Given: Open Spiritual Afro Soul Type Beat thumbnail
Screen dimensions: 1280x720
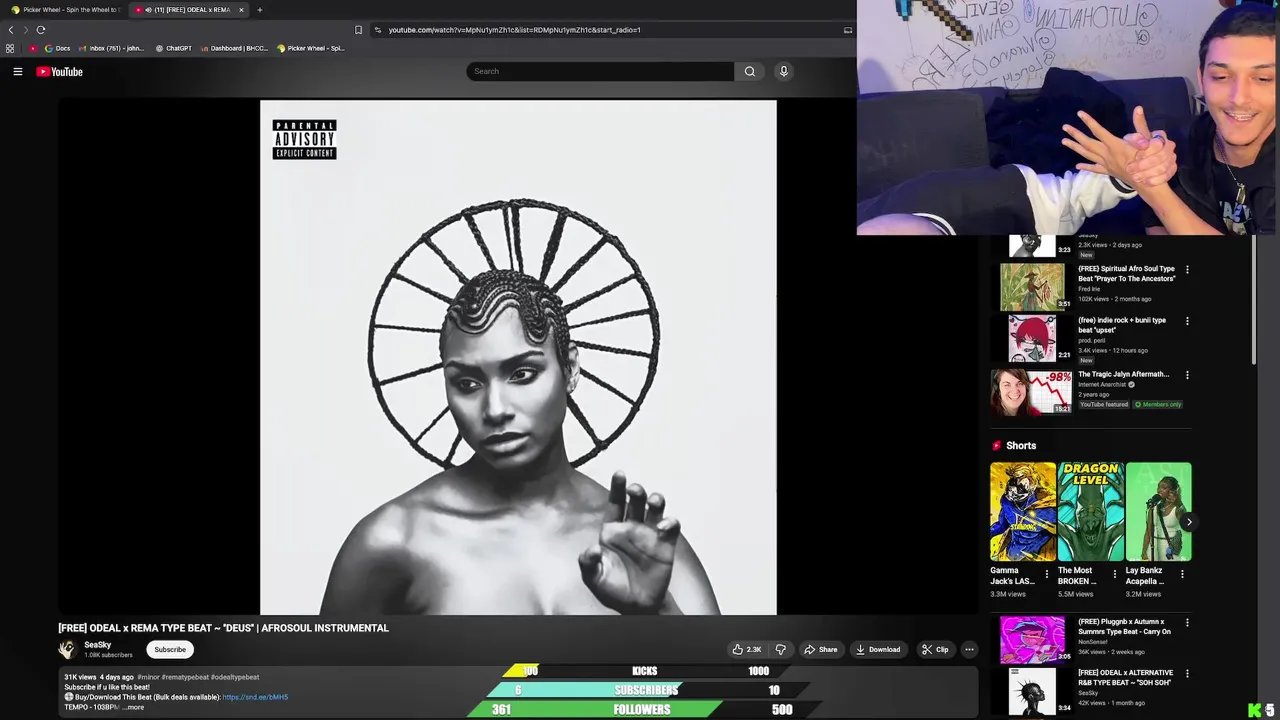Looking at the screenshot, I should click(1032, 287).
